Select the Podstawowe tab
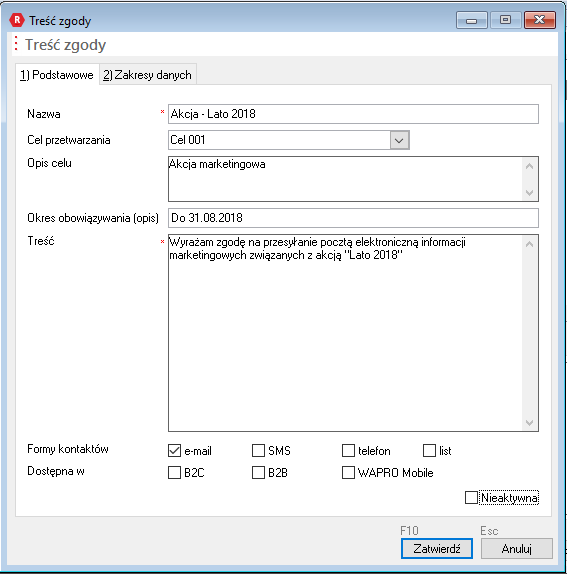The height and width of the screenshot is (575, 567). 57,75
